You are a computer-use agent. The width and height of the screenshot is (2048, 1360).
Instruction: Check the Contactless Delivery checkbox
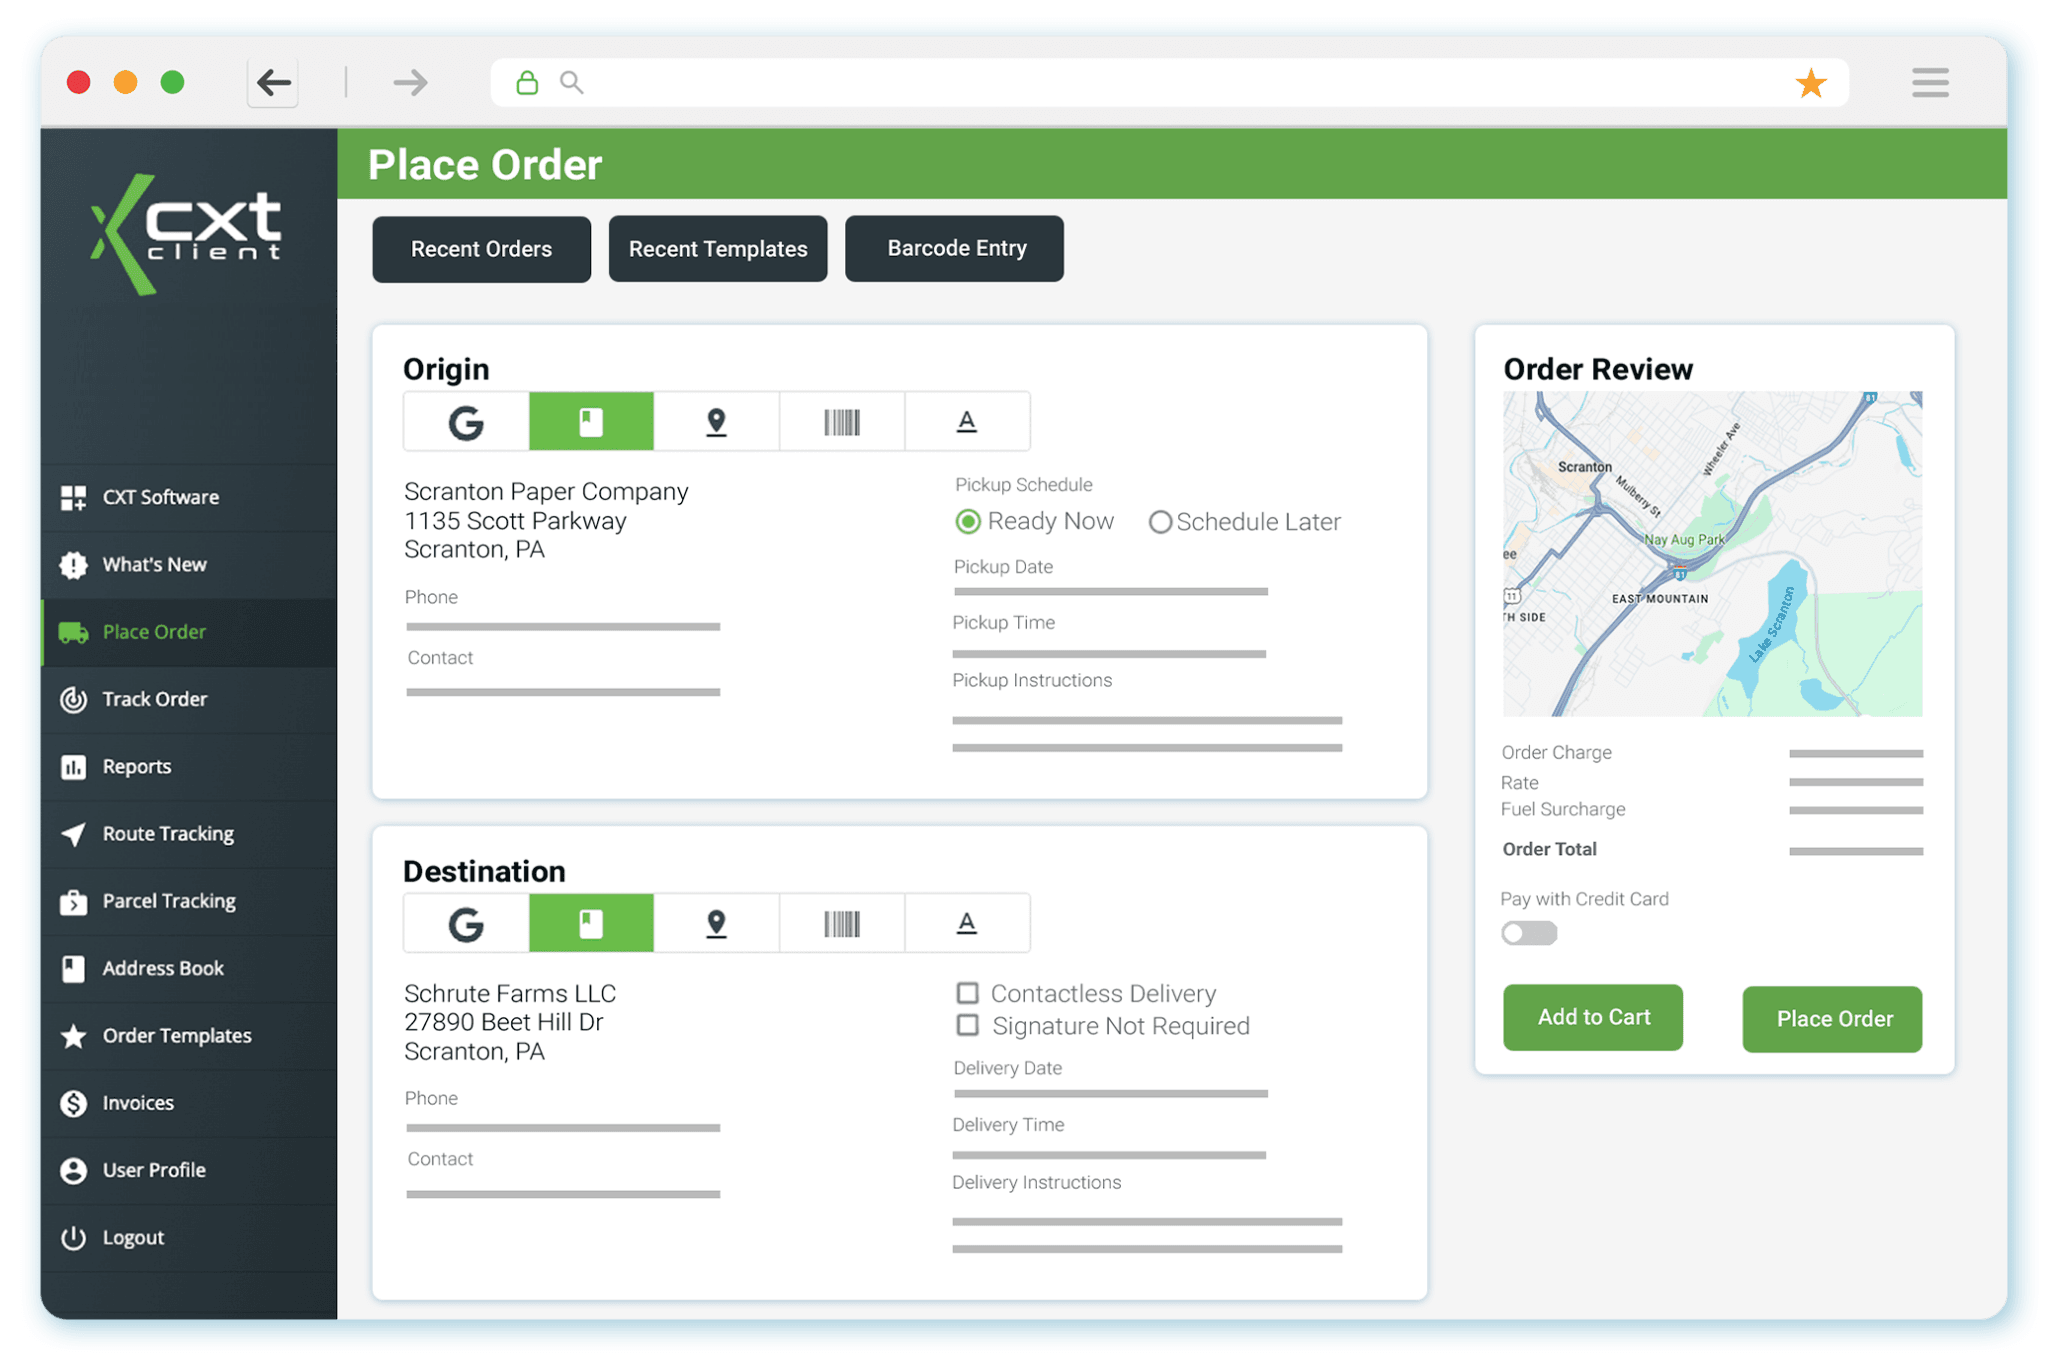tap(967, 993)
